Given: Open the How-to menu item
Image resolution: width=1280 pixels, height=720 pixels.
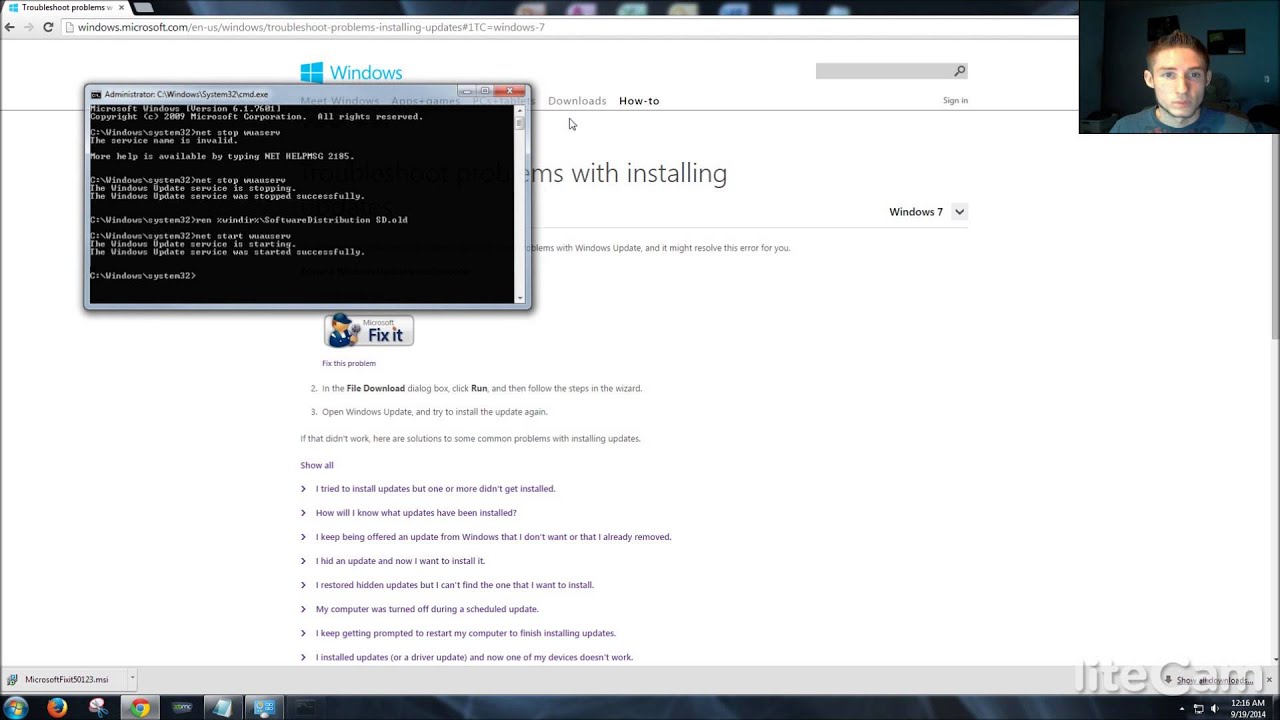Looking at the screenshot, I should click(x=639, y=101).
